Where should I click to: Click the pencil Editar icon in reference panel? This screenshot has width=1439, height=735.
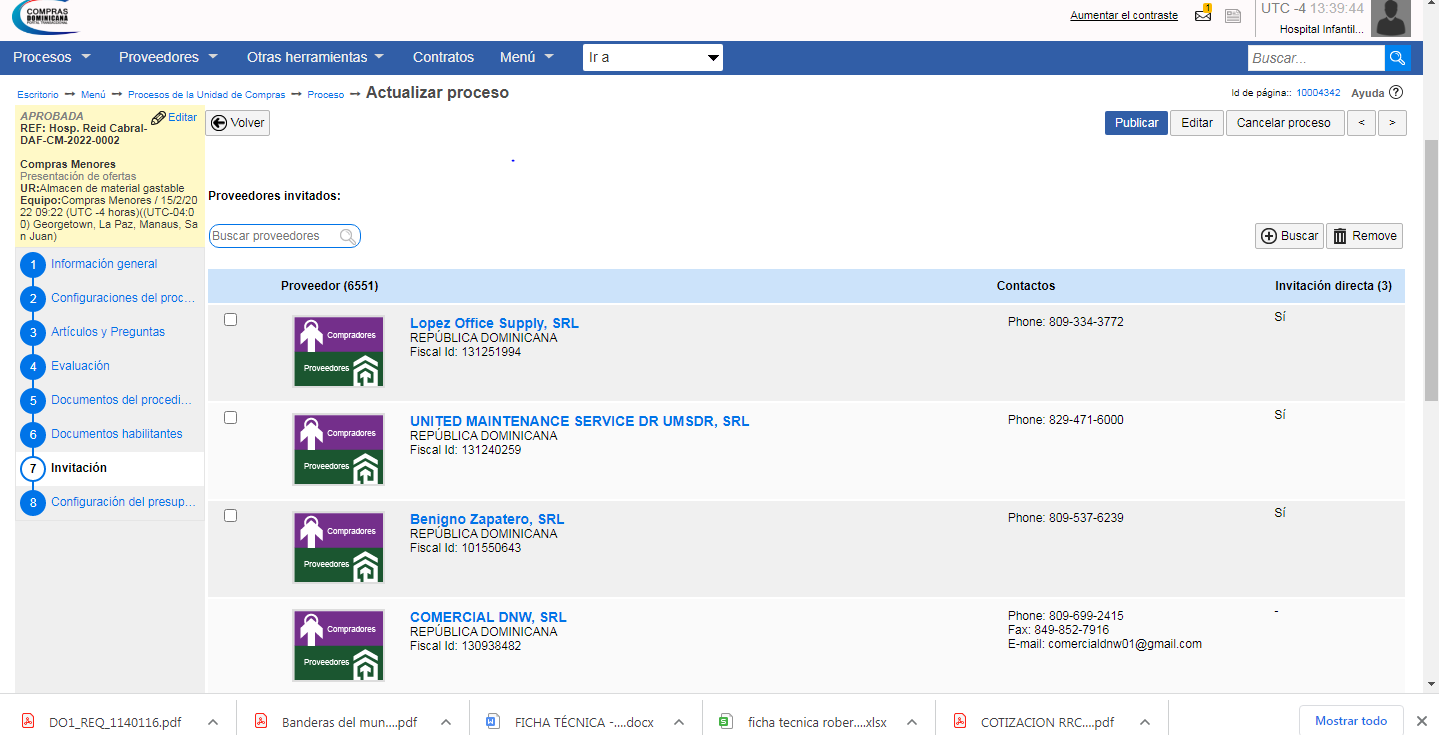click(x=158, y=118)
